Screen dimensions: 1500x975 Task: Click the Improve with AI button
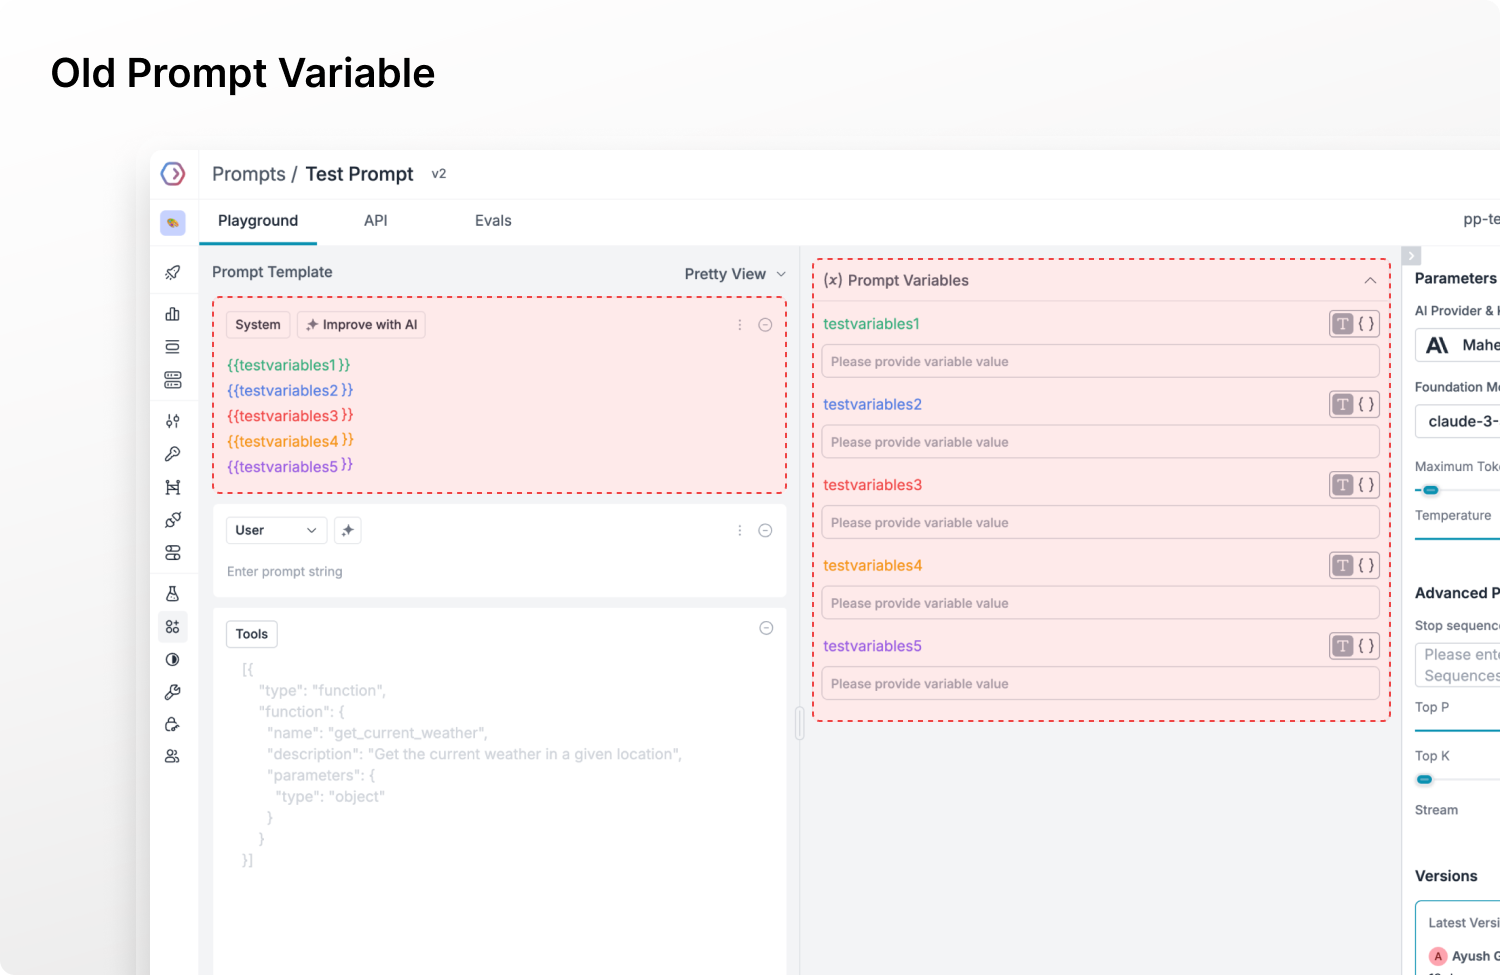coord(361,325)
